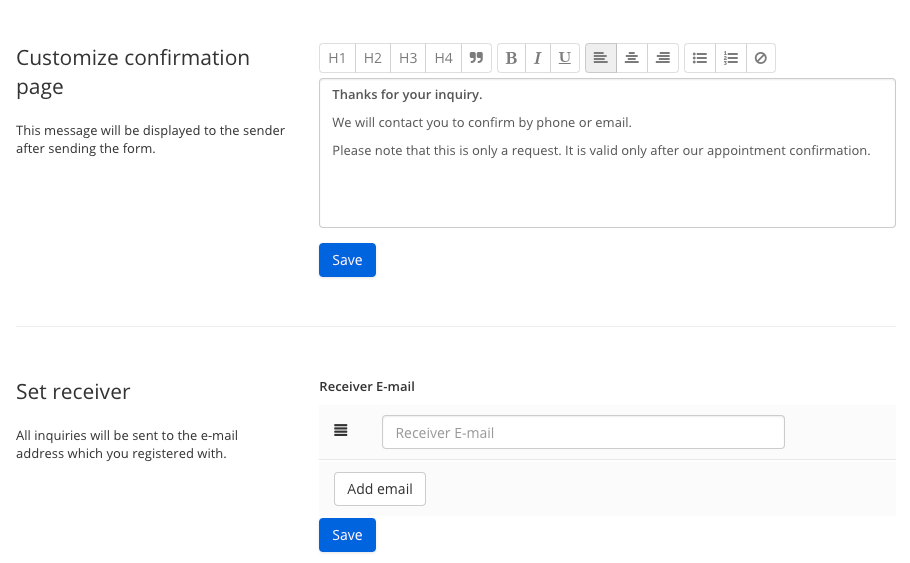The width and height of the screenshot is (910, 563).
Task: Focus the Receiver E-mail input field
Action: (583, 432)
